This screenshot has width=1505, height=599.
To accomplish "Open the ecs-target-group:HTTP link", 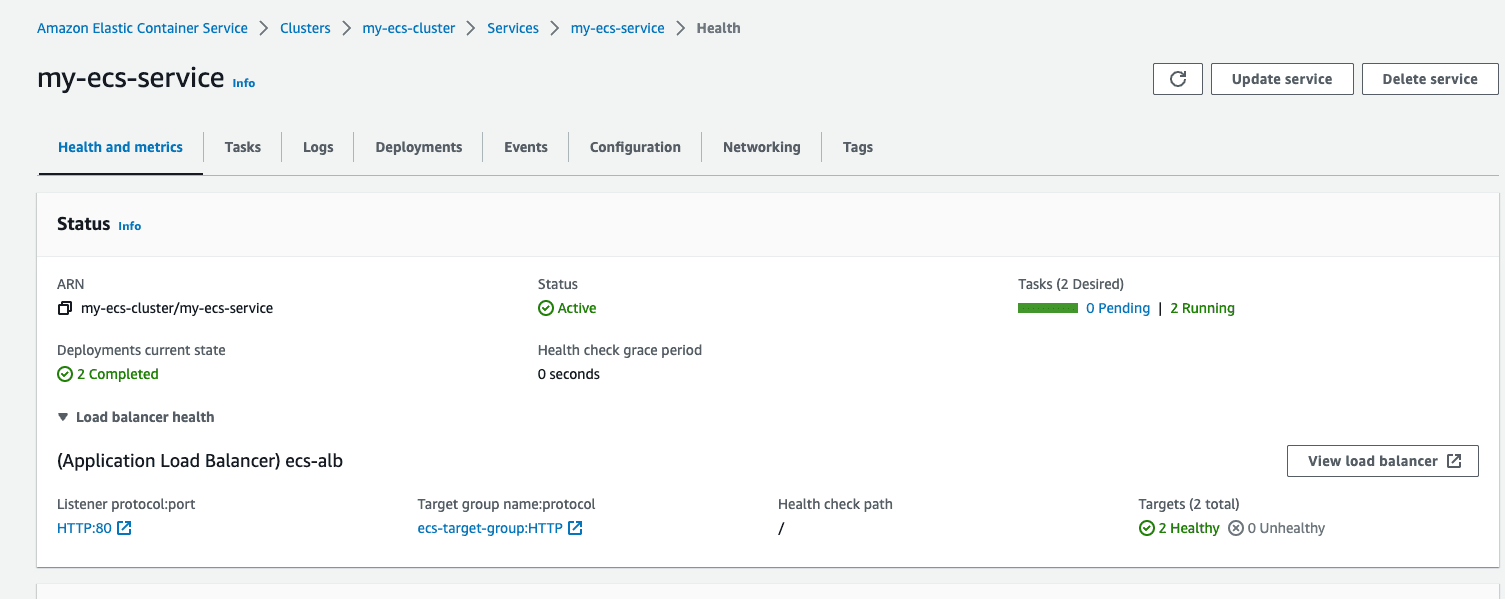I will pyautogui.click(x=489, y=527).
